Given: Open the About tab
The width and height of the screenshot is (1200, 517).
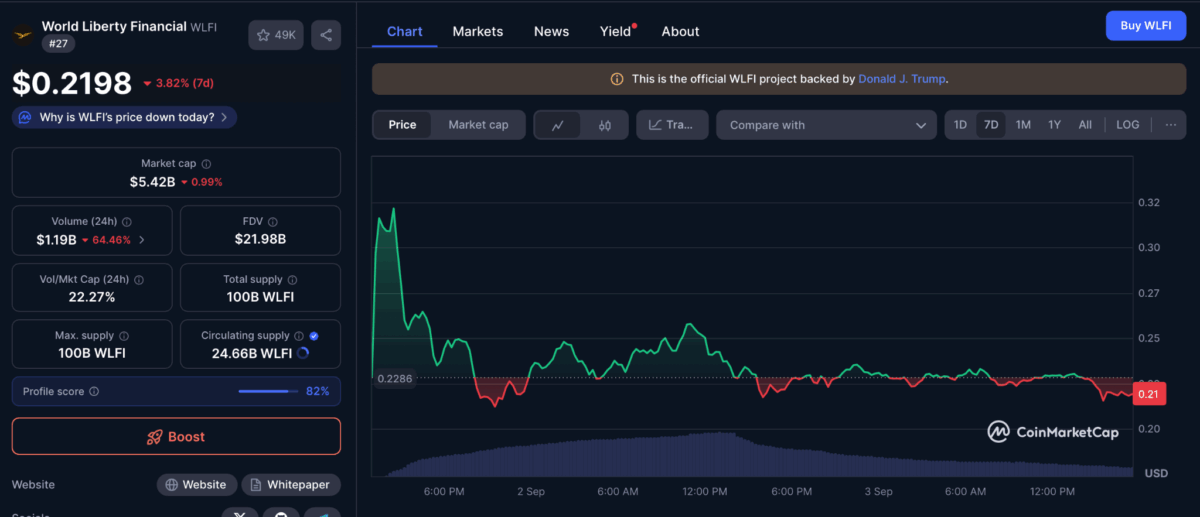Looking at the screenshot, I should [680, 31].
